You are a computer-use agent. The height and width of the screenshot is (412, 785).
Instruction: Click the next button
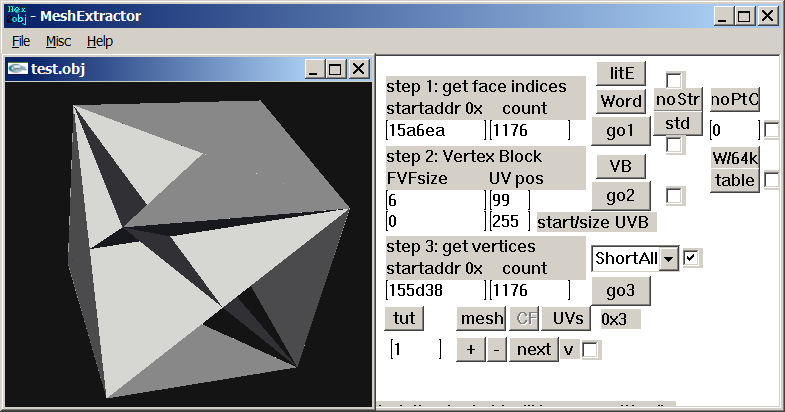[534, 349]
